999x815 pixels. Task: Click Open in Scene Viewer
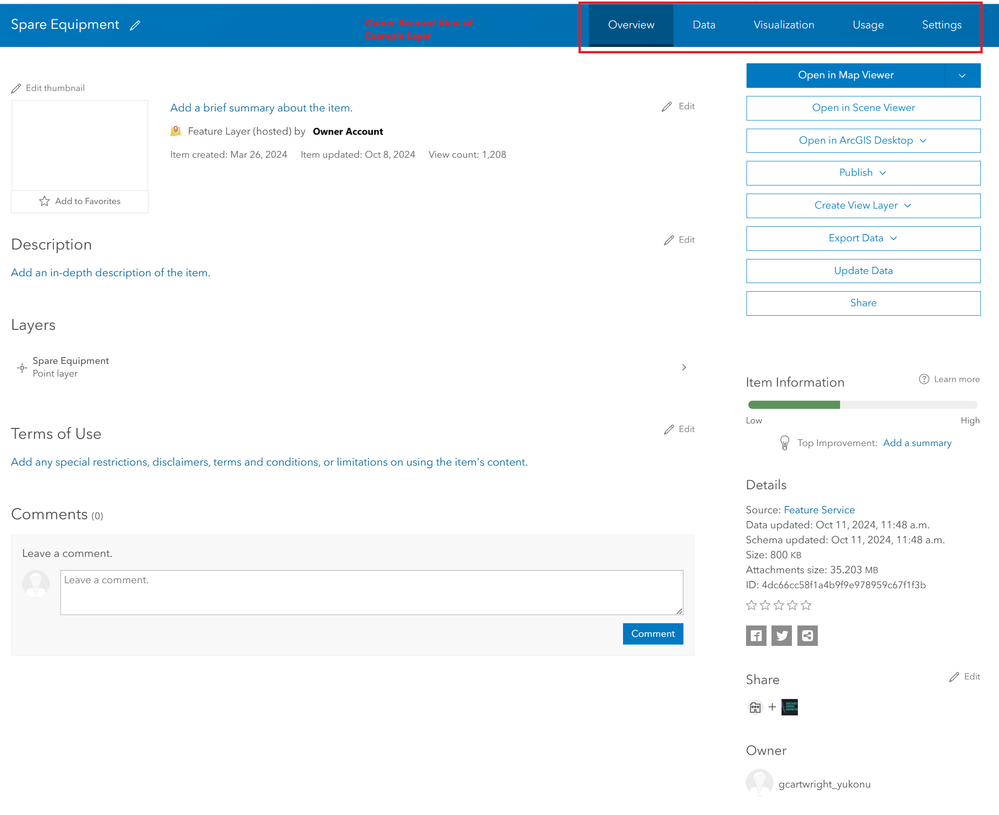pos(863,108)
